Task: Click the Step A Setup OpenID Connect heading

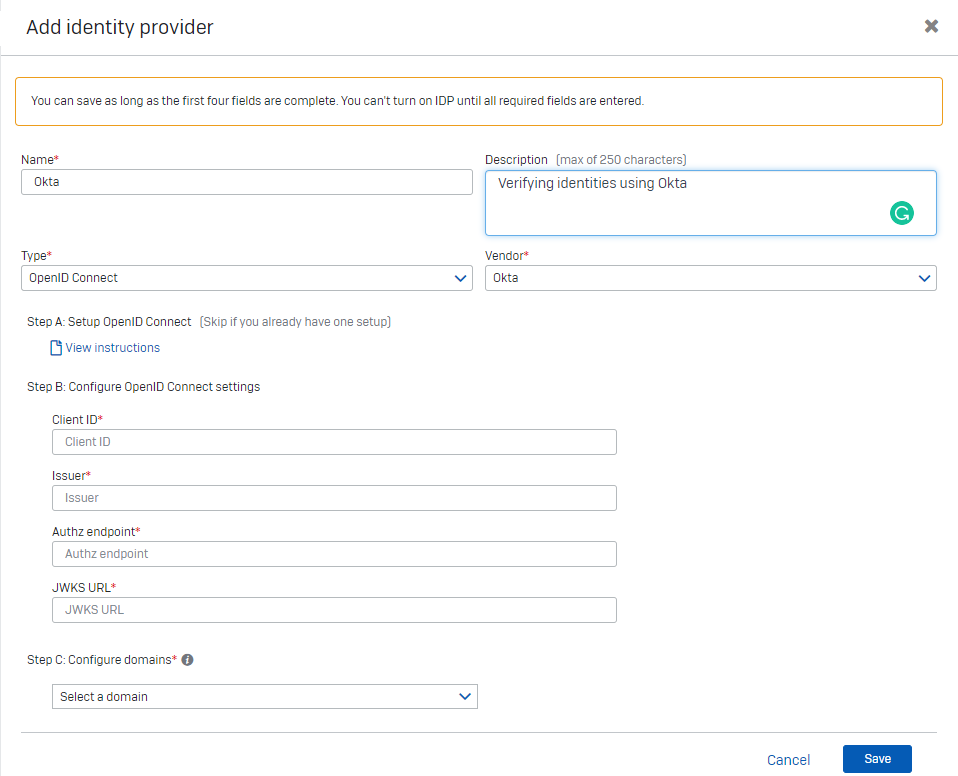Action: [x=109, y=322]
